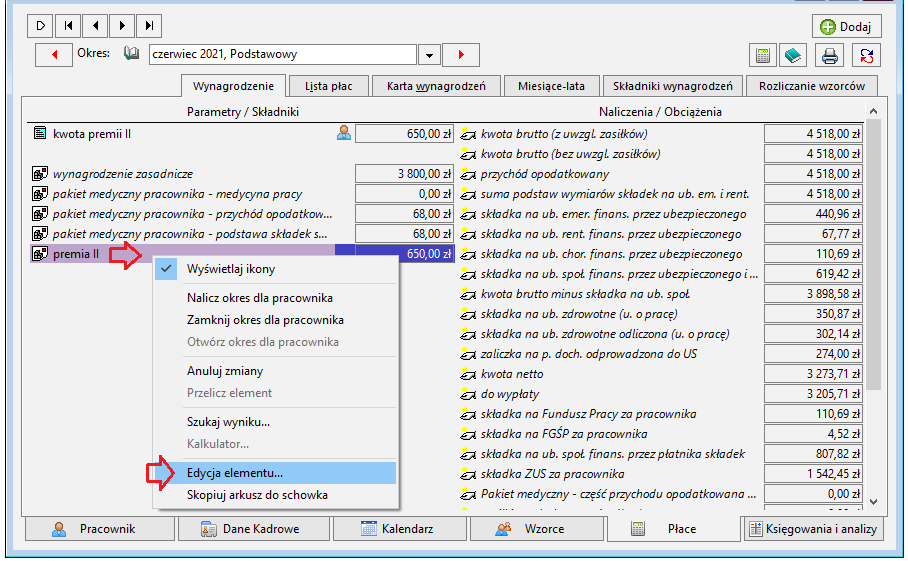Click the vertical scrollbar thumb
This screenshot has height=561, width=908.
click(x=873, y=255)
